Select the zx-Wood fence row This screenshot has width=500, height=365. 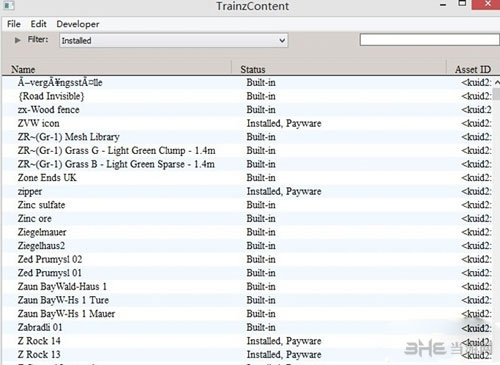248,110
